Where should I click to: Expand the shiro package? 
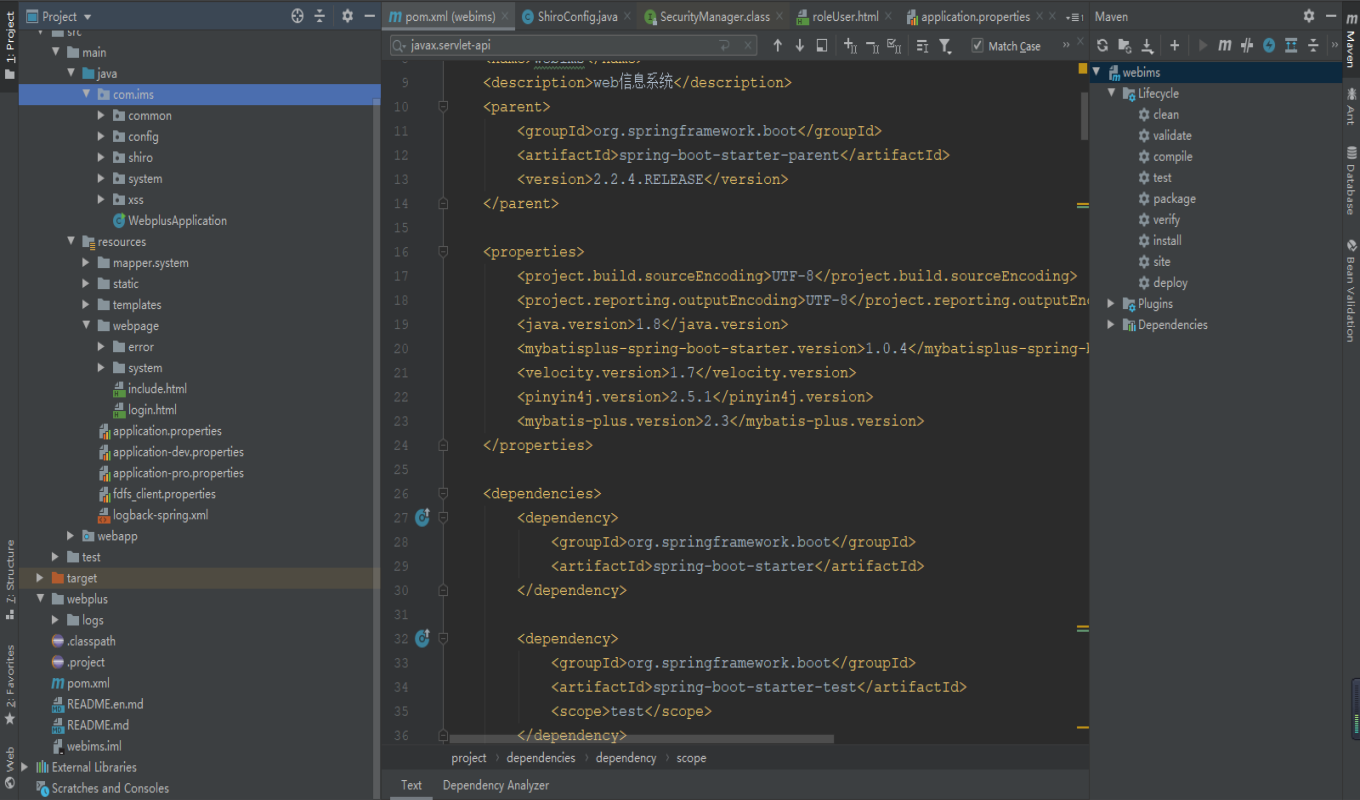pyautogui.click(x=102, y=157)
